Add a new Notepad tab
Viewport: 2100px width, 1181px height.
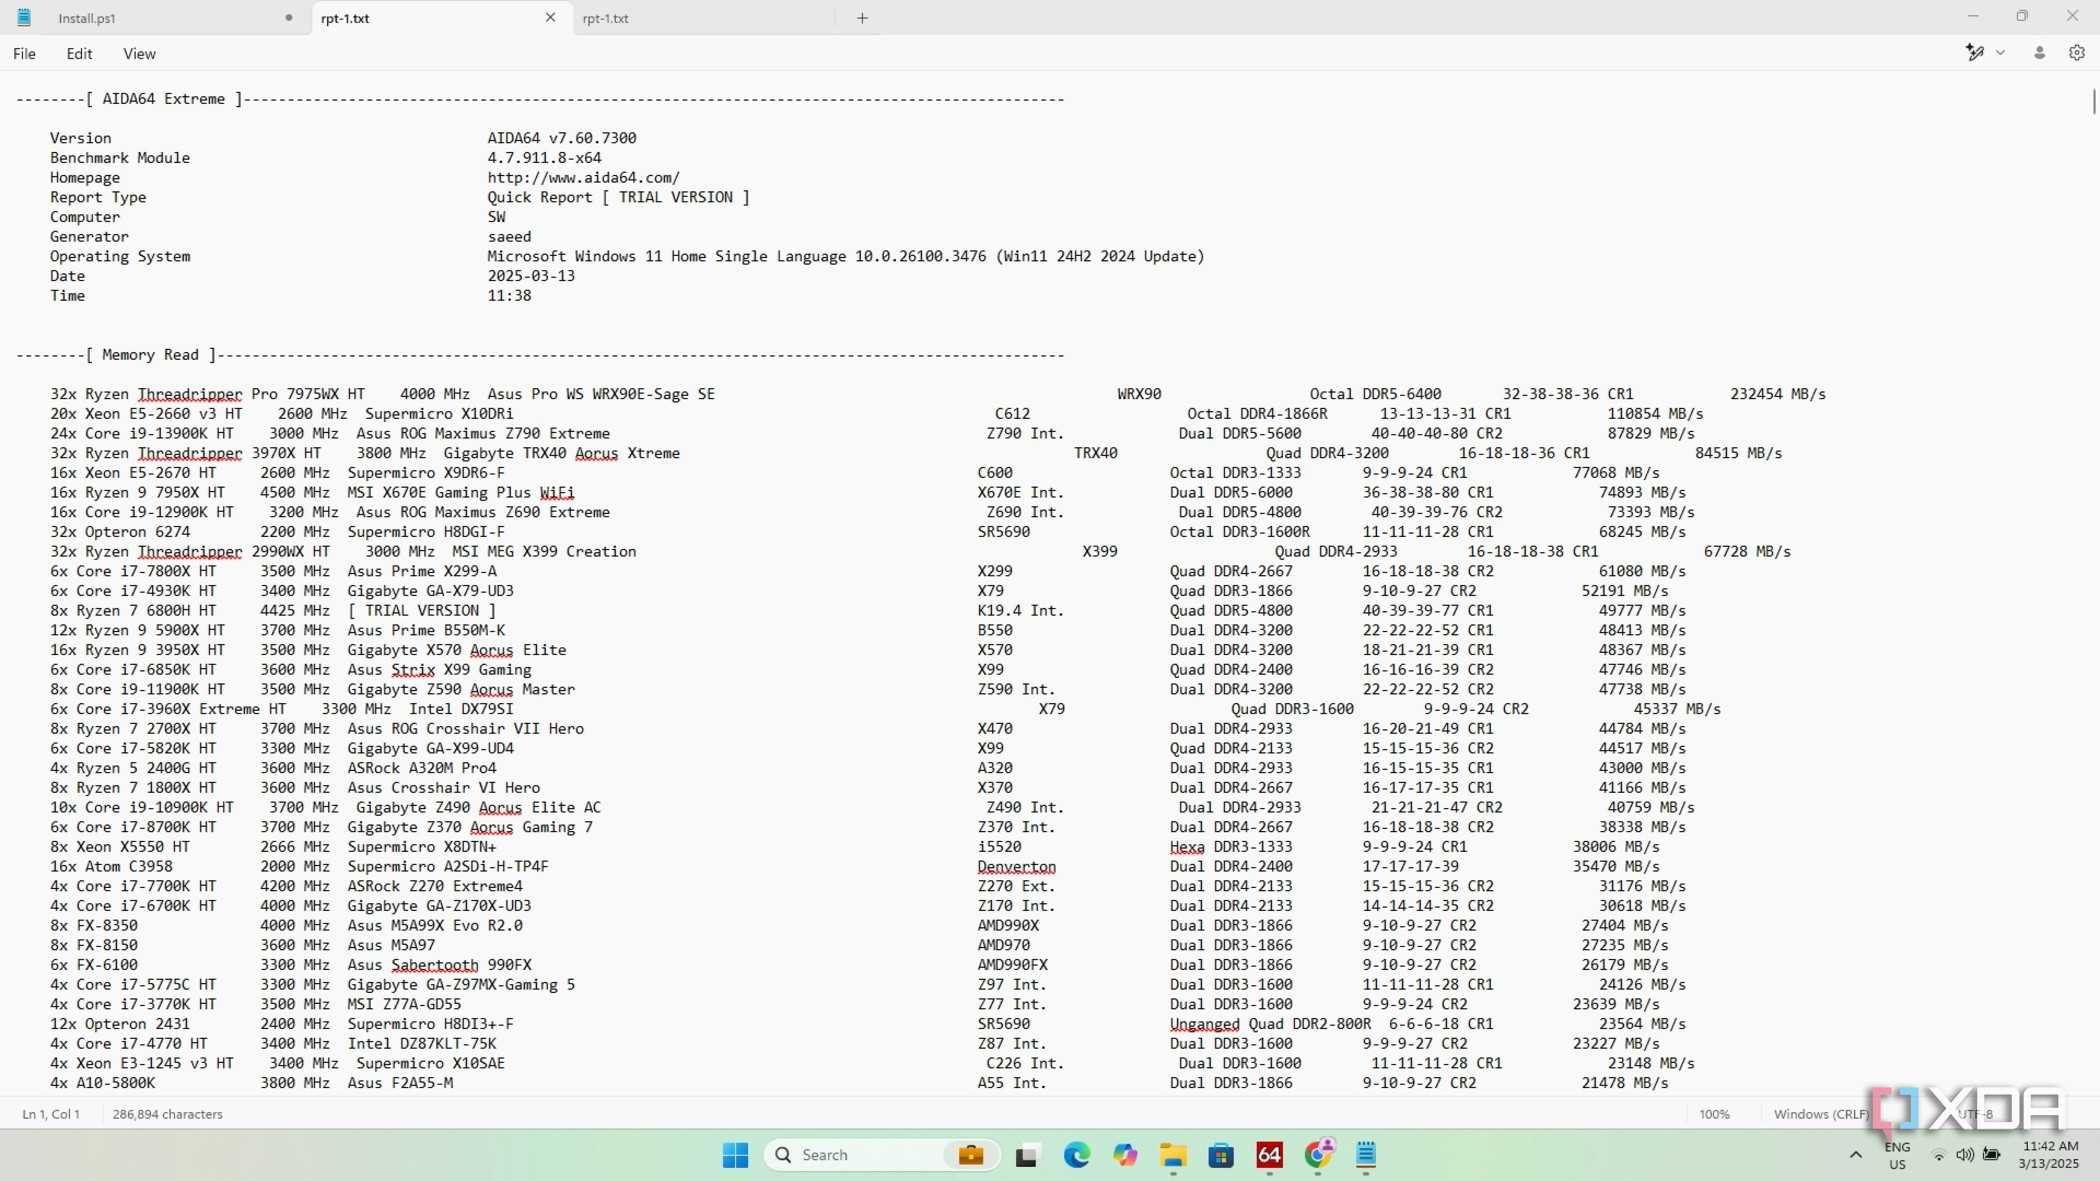862,17
